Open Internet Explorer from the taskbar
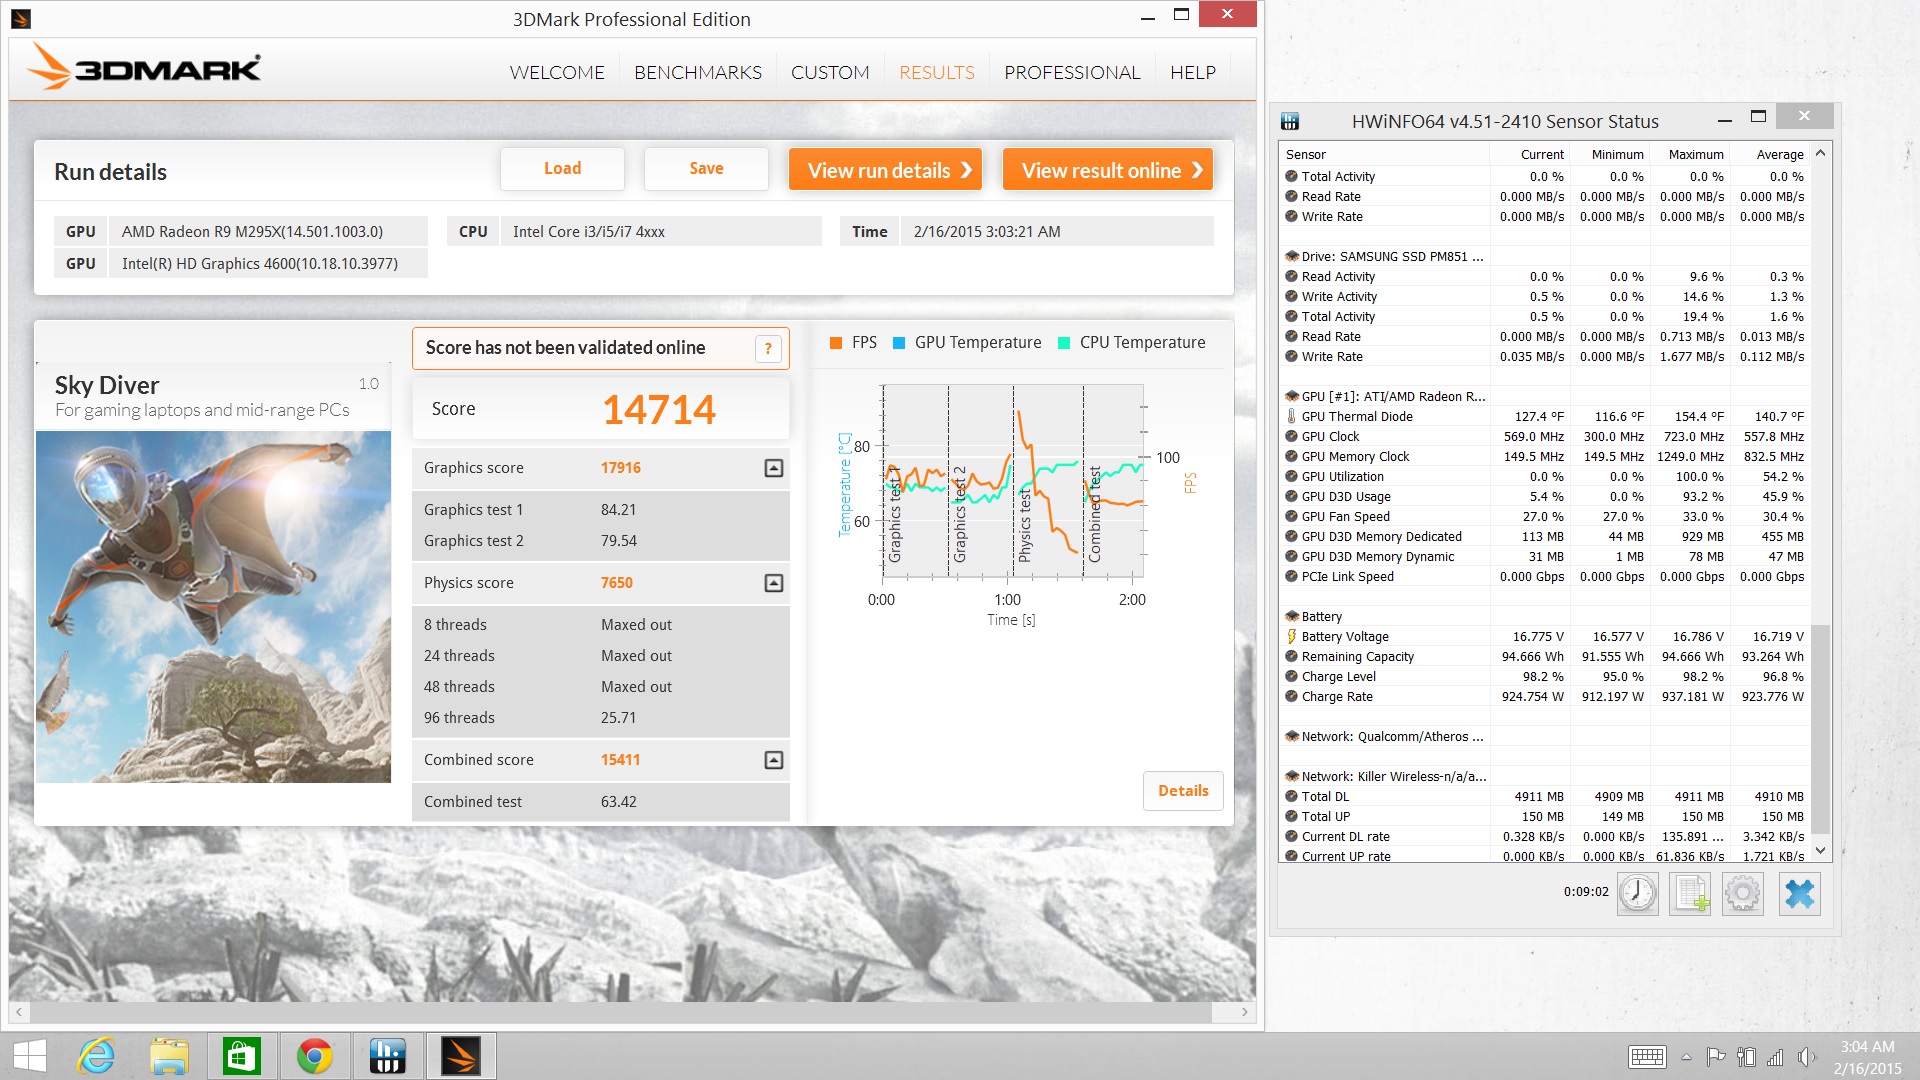This screenshot has height=1080, width=1920. (x=97, y=1056)
